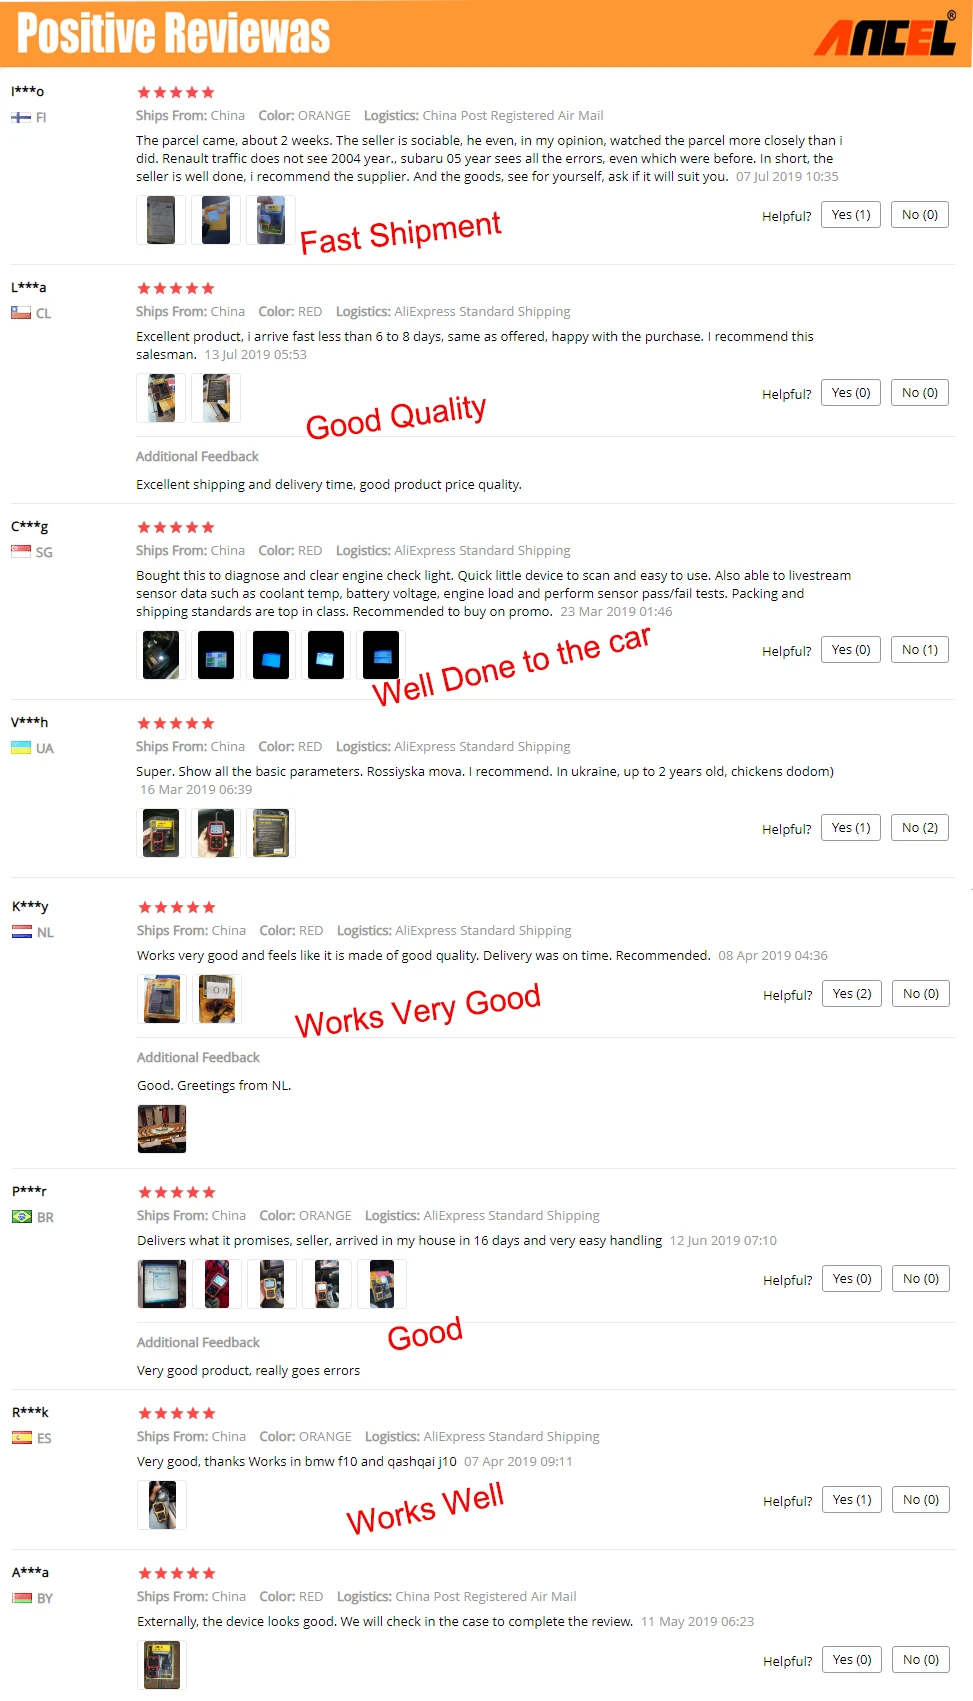973x1701 pixels.
Task: Click No (2) on V***h's review
Action: click(920, 828)
